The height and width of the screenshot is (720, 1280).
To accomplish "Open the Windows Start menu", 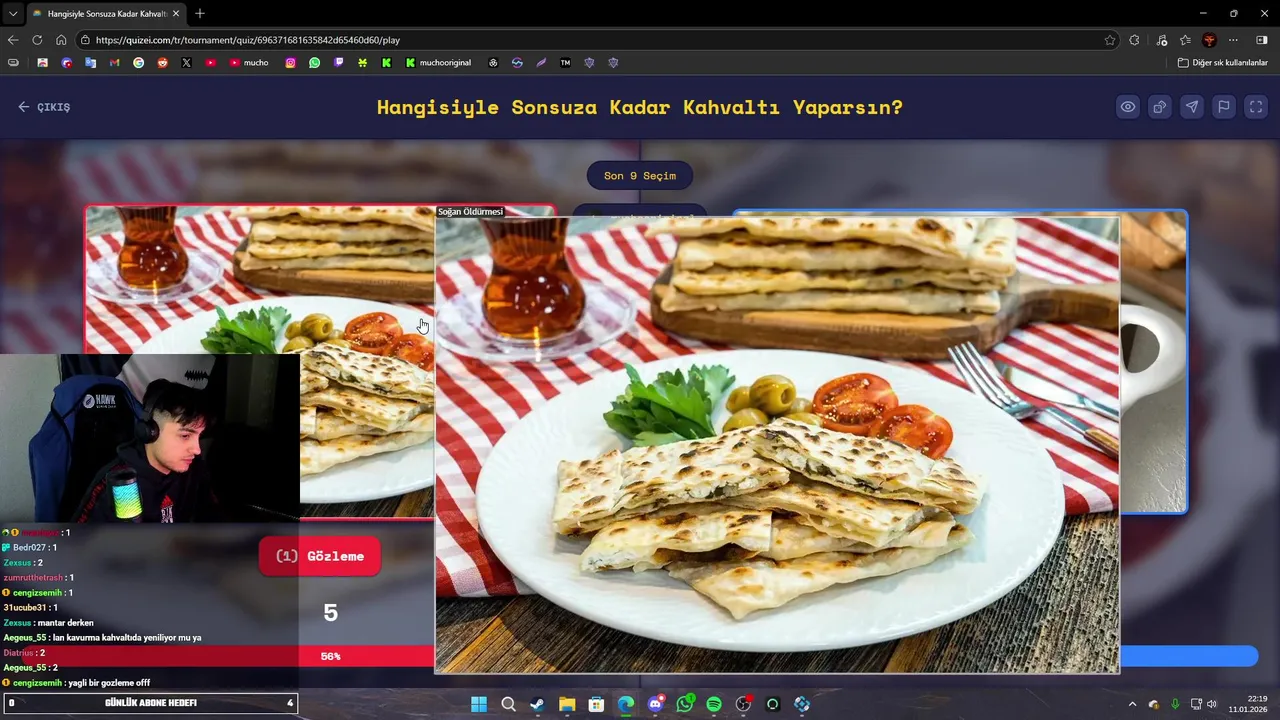I will 479,704.
